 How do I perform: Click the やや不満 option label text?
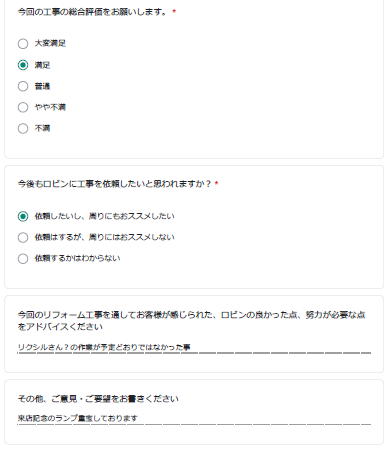50,107
